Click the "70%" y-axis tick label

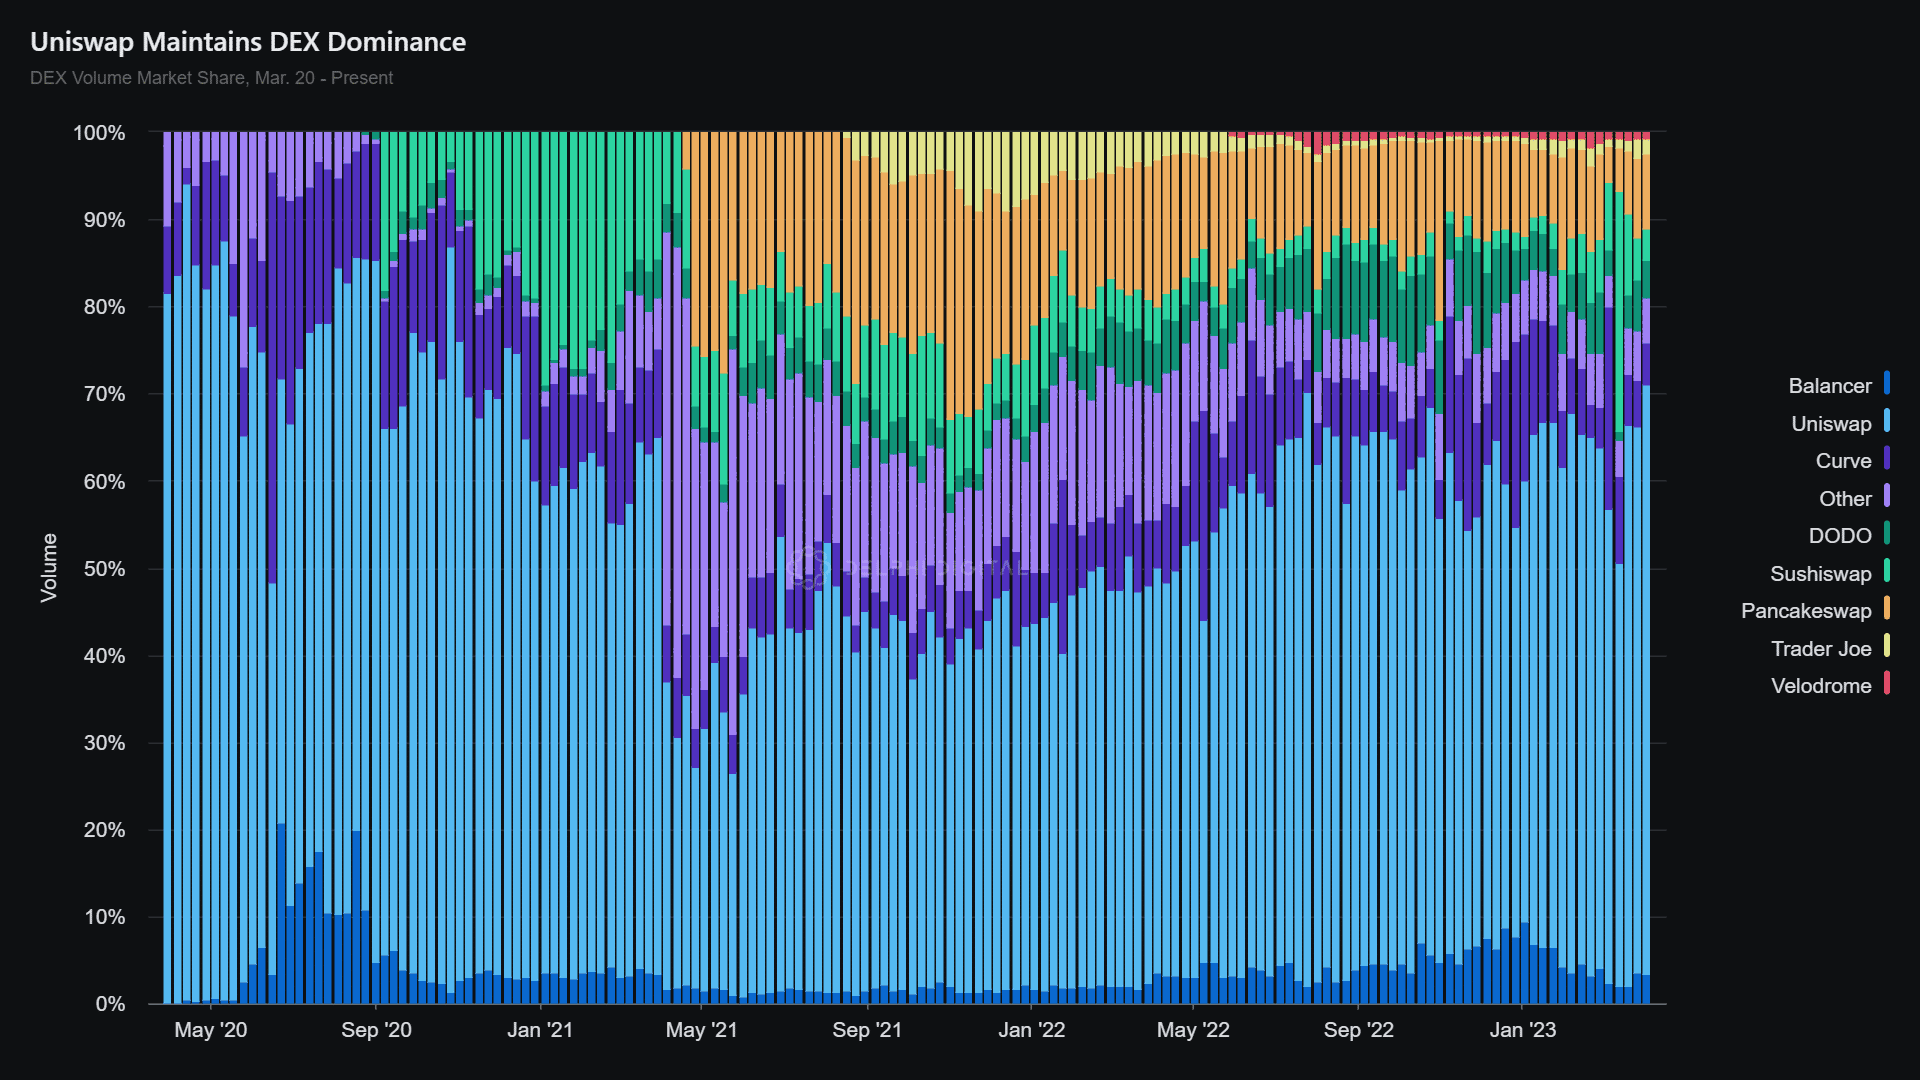pos(104,394)
